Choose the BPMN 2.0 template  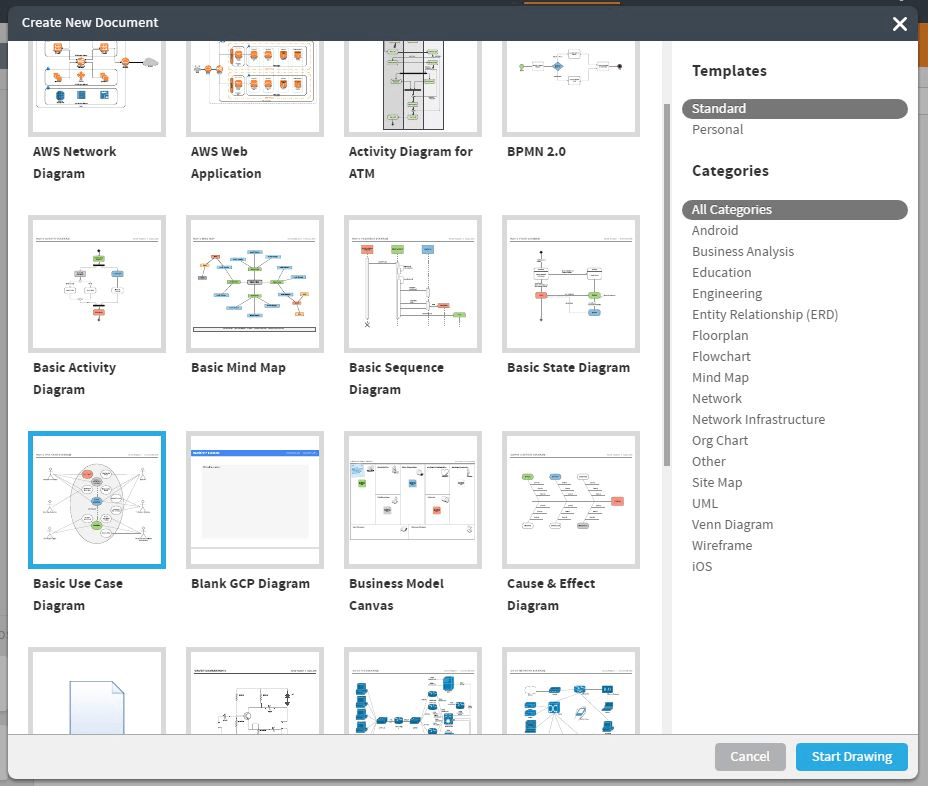pos(570,85)
